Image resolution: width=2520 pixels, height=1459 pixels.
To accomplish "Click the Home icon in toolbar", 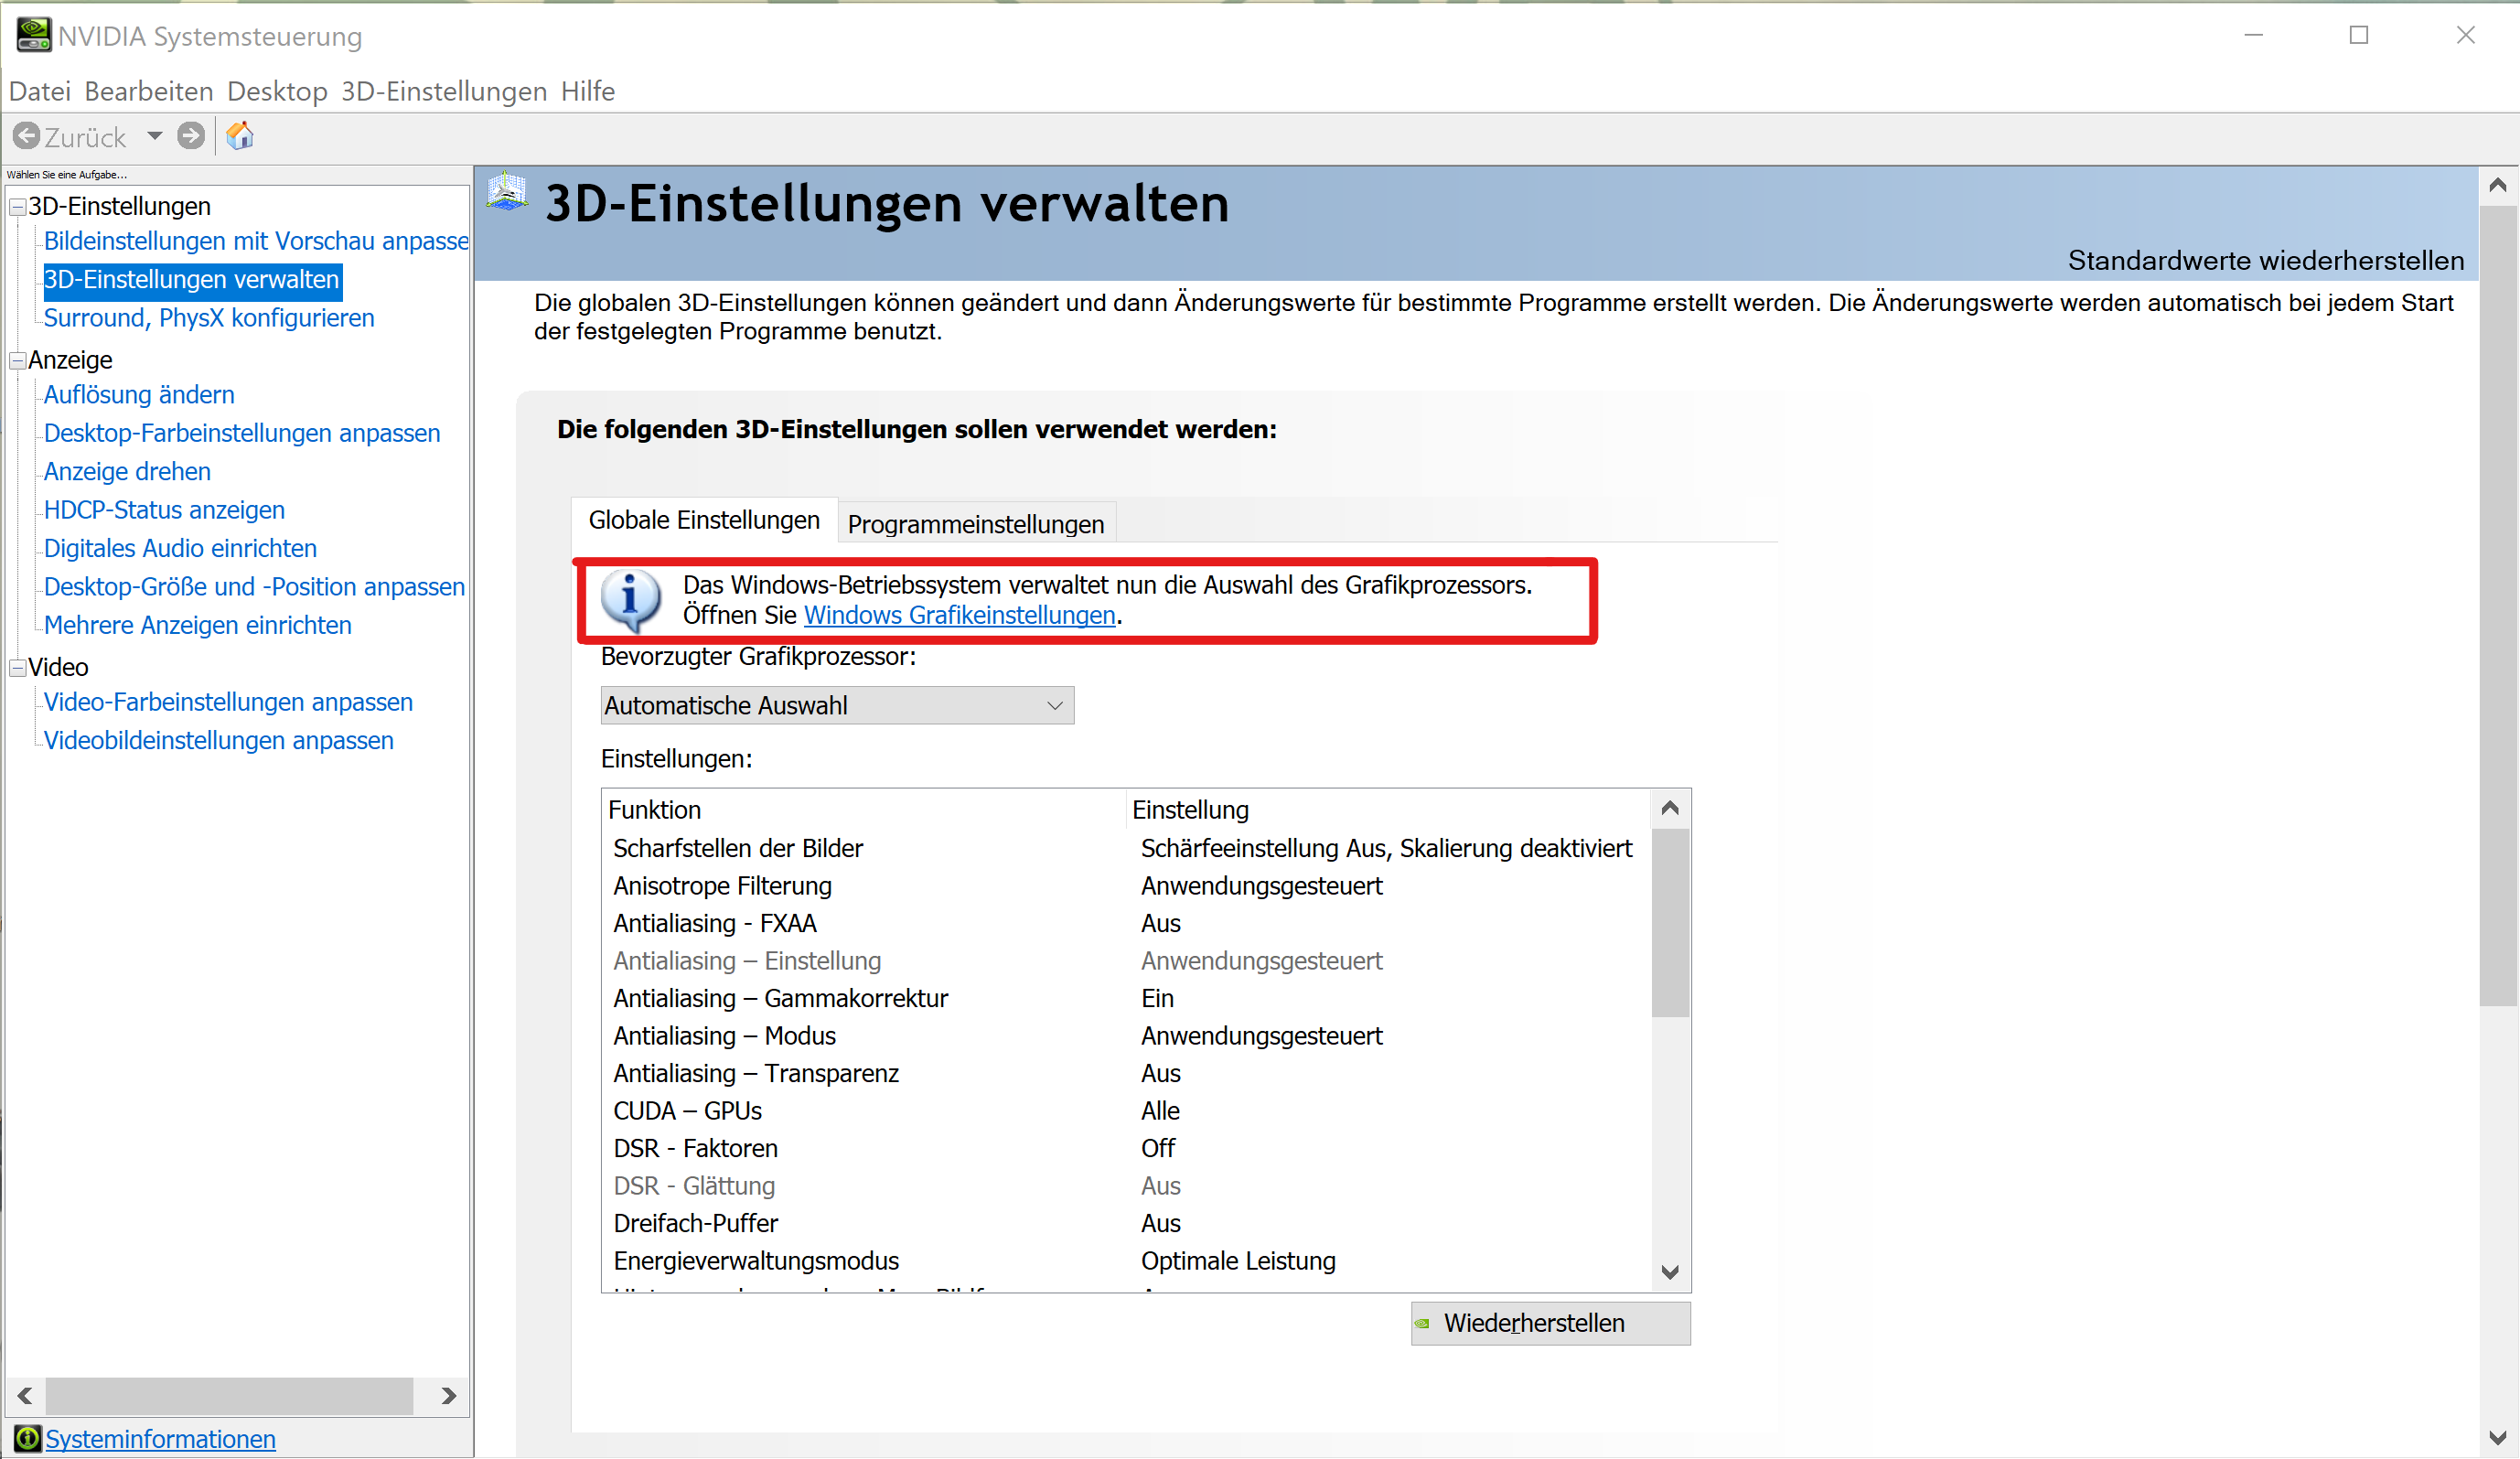I will tap(240, 136).
